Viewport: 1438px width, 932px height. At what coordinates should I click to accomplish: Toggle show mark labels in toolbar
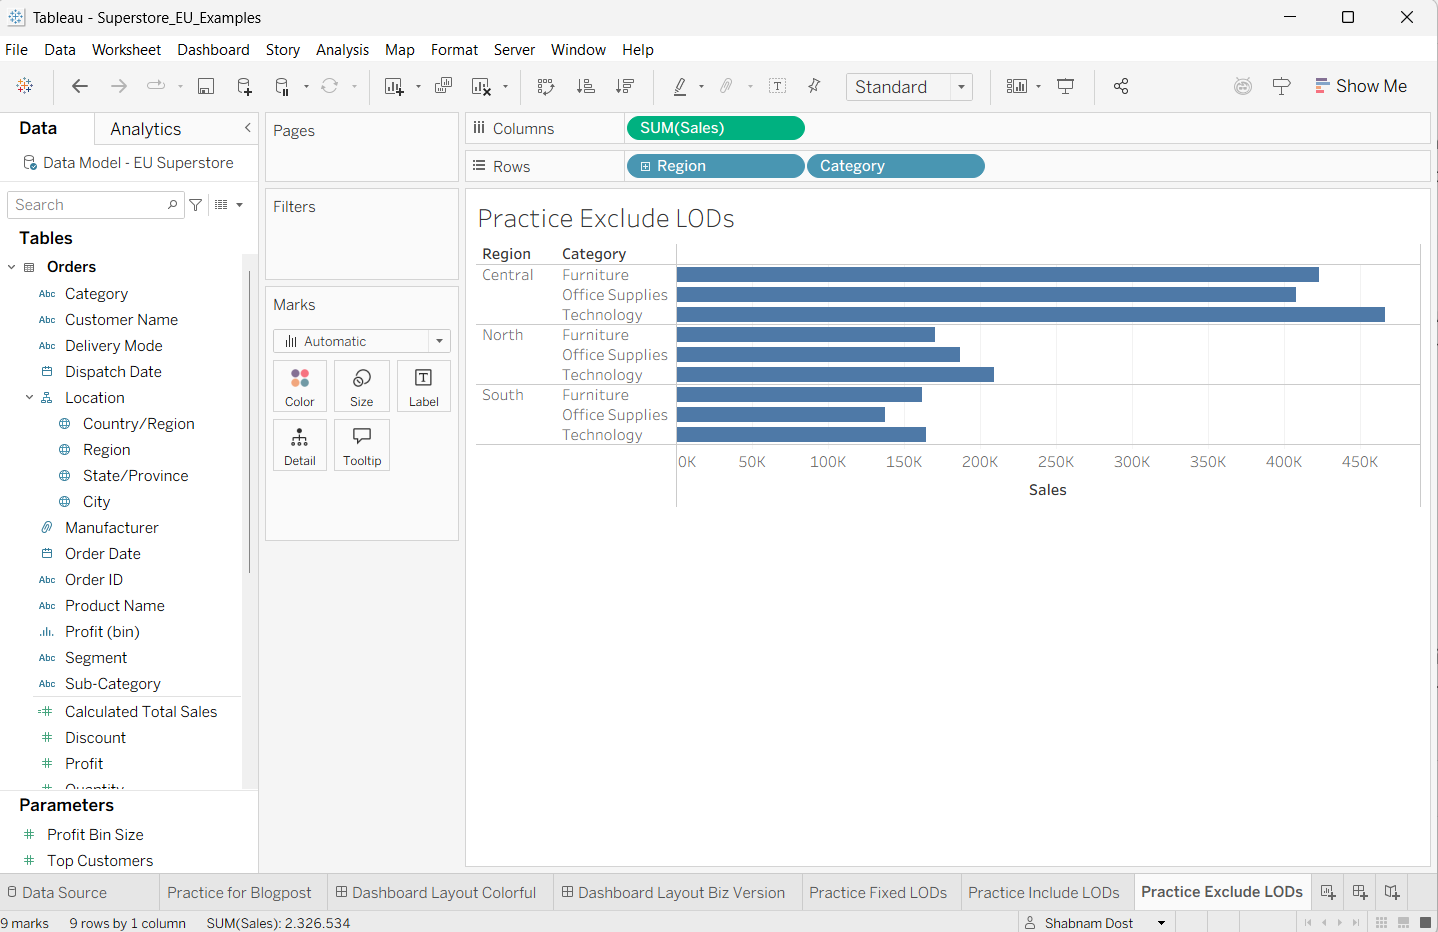click(x=778, y=87)
